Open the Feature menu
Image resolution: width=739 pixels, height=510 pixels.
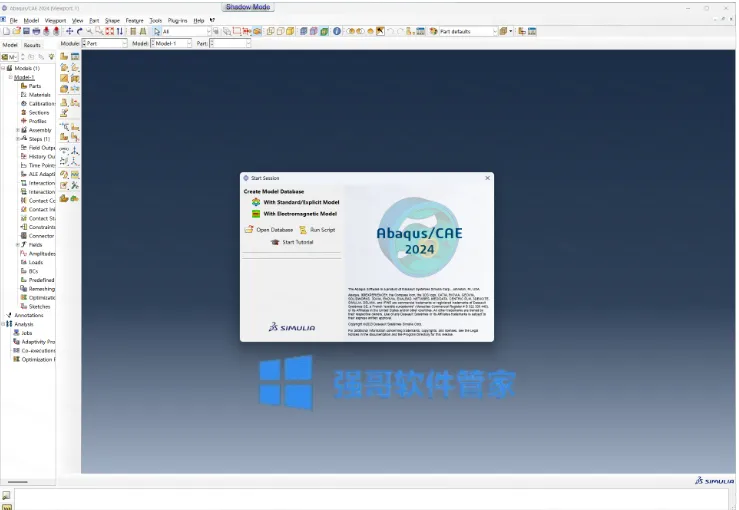click(134, 21)
